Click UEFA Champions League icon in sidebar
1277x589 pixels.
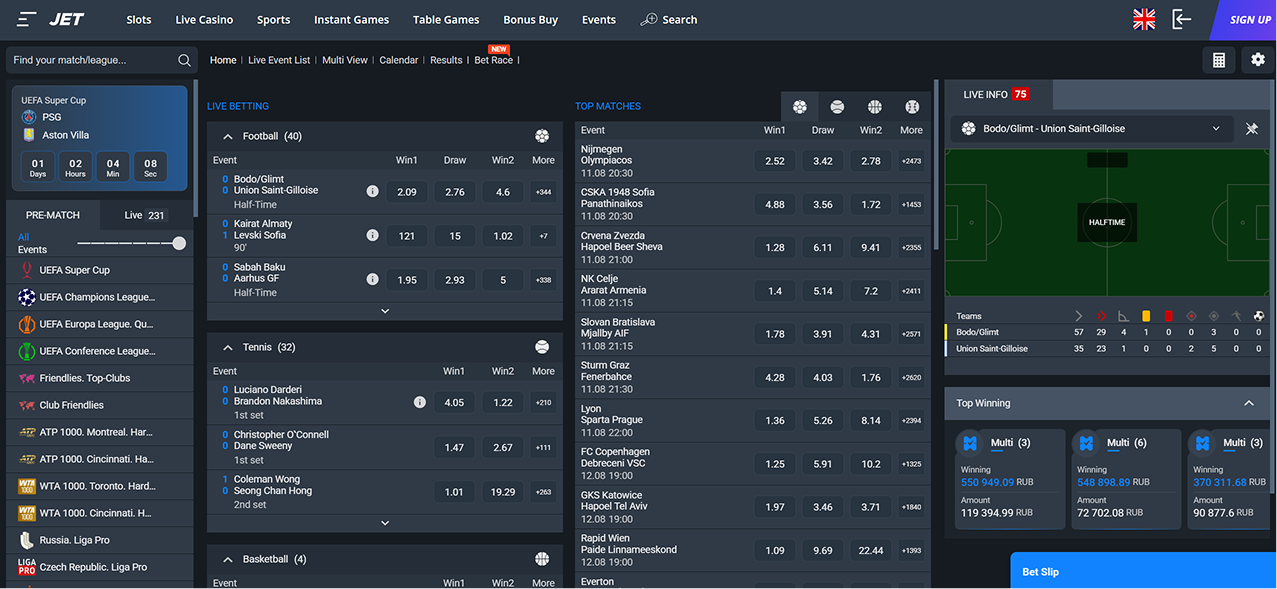pos(27,297)
